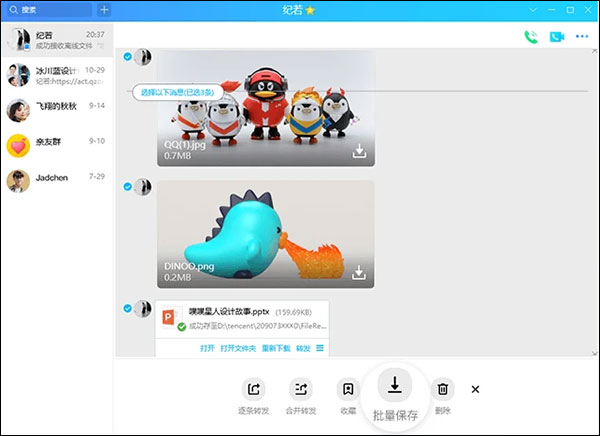This screenshot has height=436, width=600.
Task: Start a video call from chat header
Action: tap(556, 37)
